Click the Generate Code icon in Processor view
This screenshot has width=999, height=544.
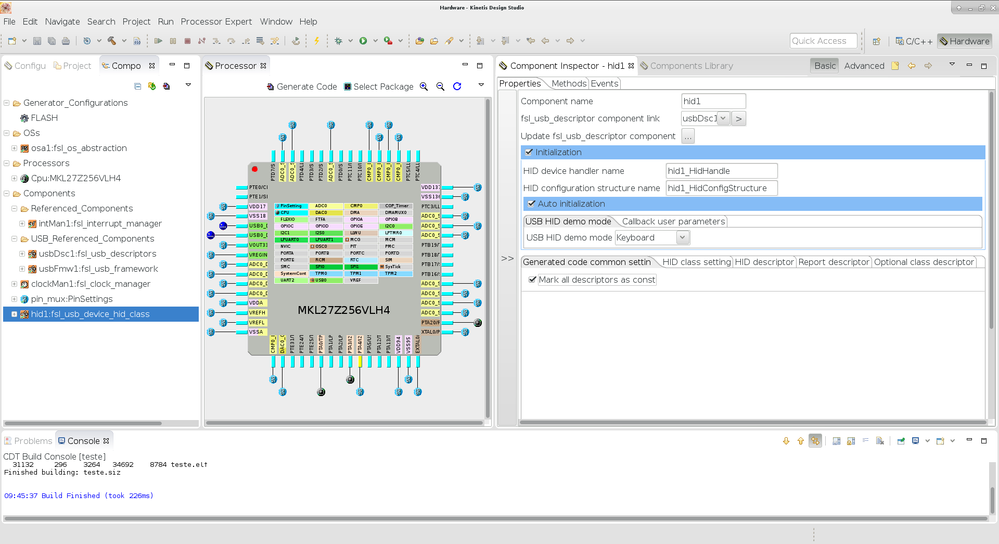coord(270,87)
